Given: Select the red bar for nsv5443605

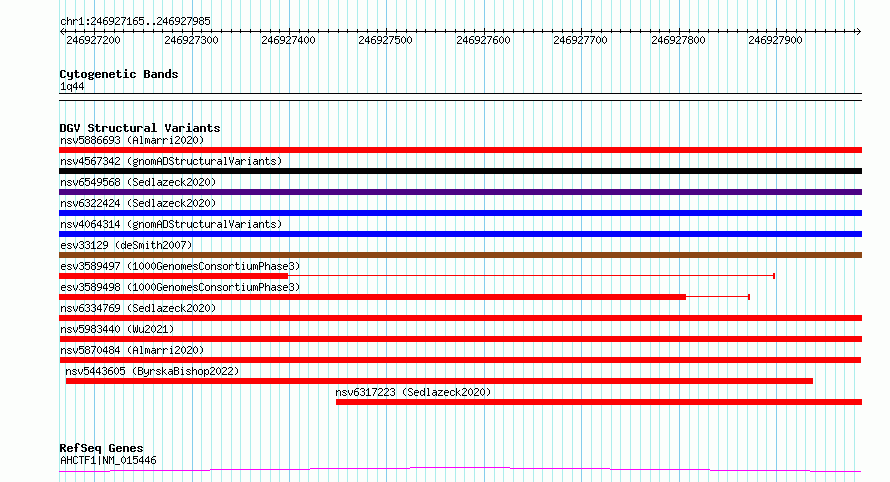Looking at the screenshot, I should pyautogui.click(x=439, y=381).
